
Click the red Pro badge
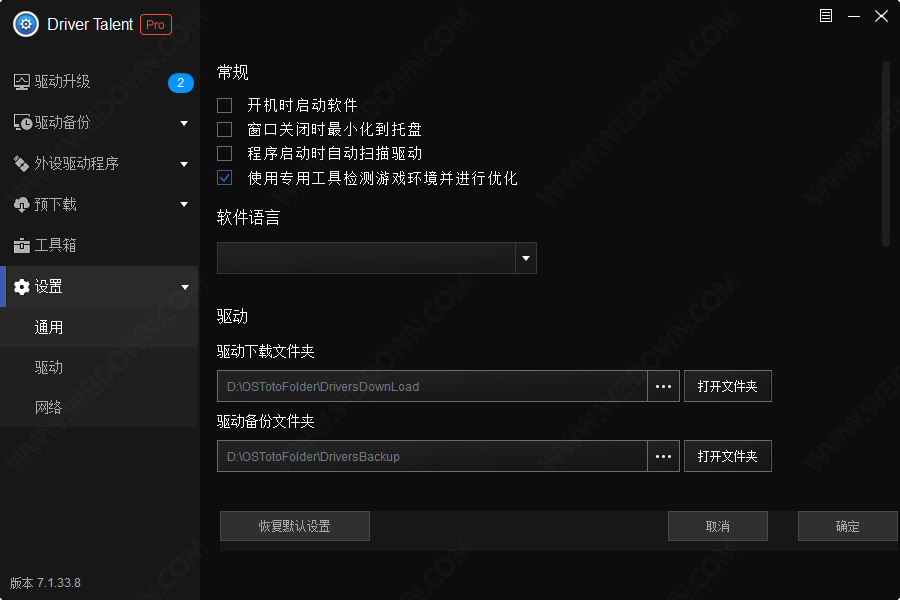pos(156,25)
